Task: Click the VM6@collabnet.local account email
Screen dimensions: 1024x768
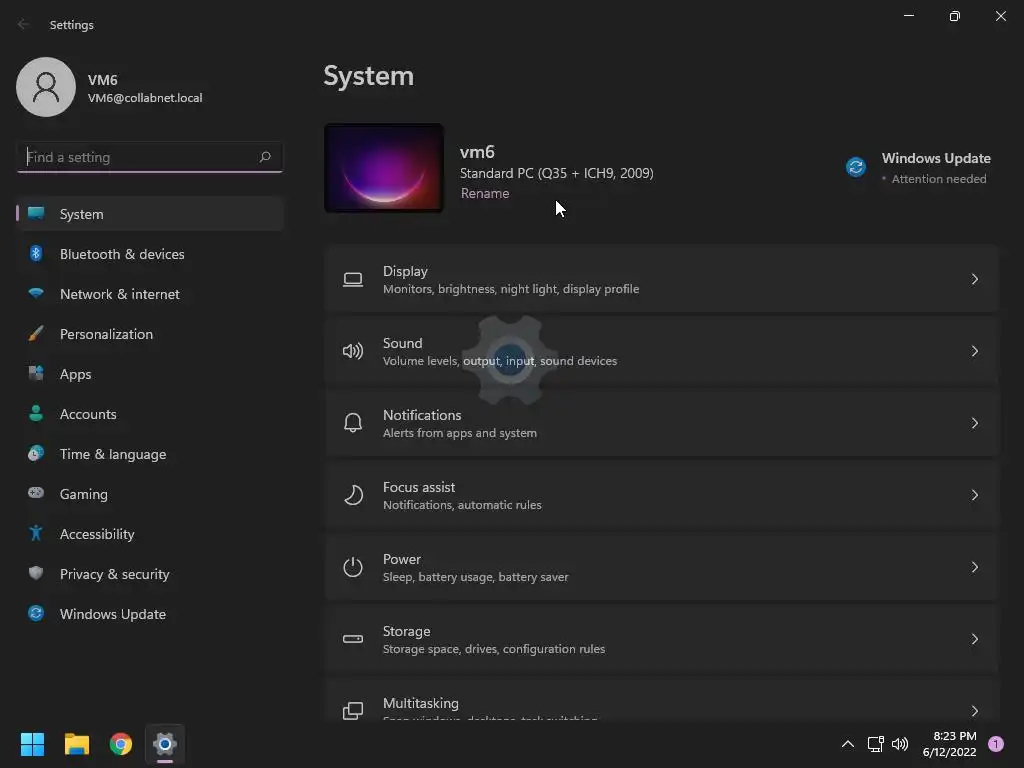Action: tap(145, 98)
